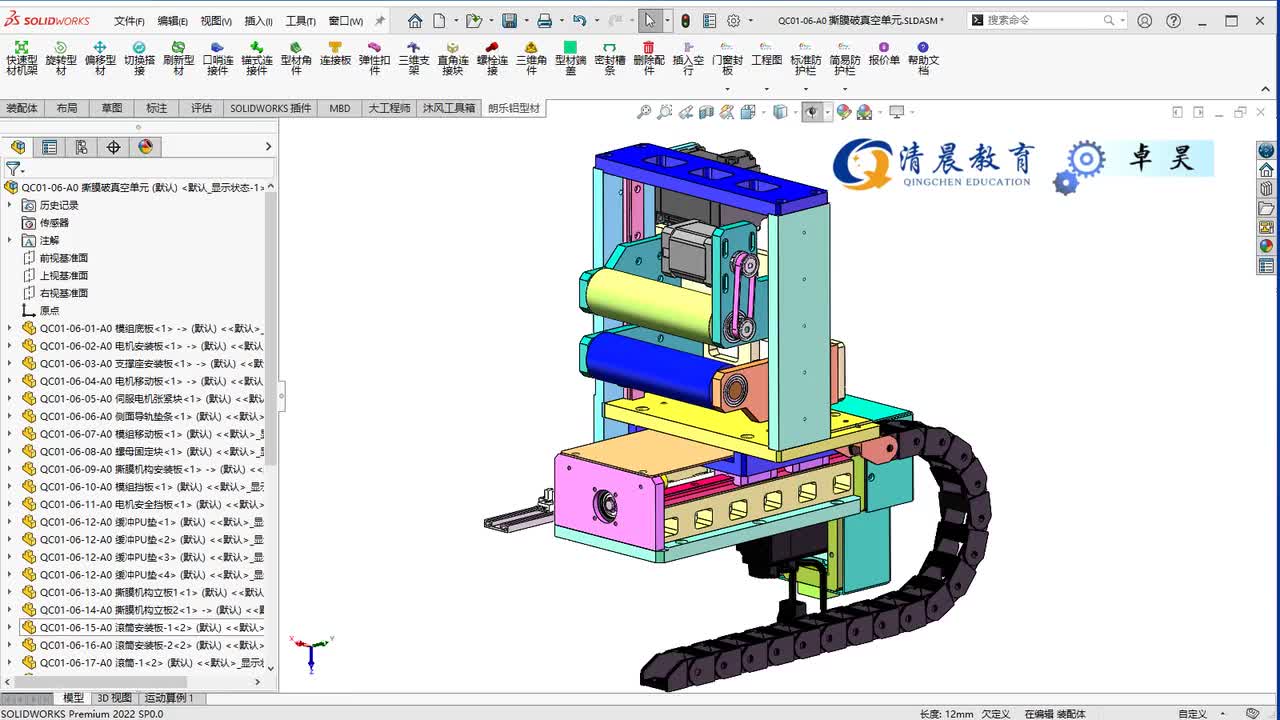Toggle the hide/show items eye button
The height and width of the screenshot is (720, 1280).
pos(812,112)
